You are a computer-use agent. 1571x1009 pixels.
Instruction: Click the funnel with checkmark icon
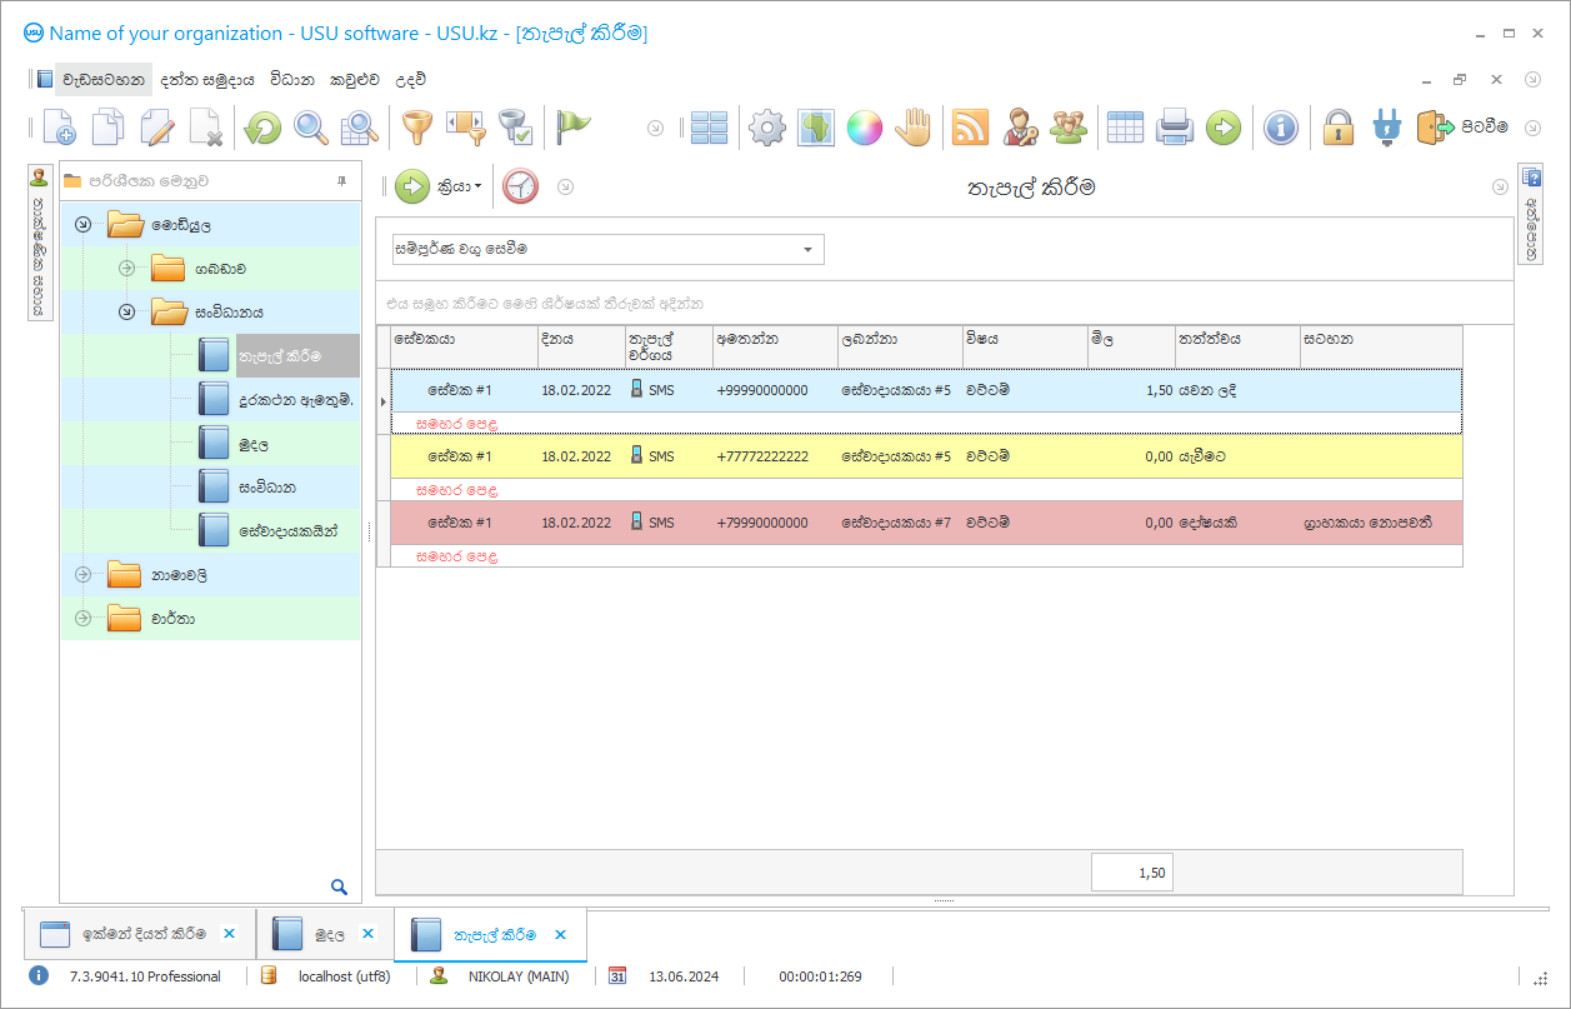pyautogui.click(x=515, y=128)
